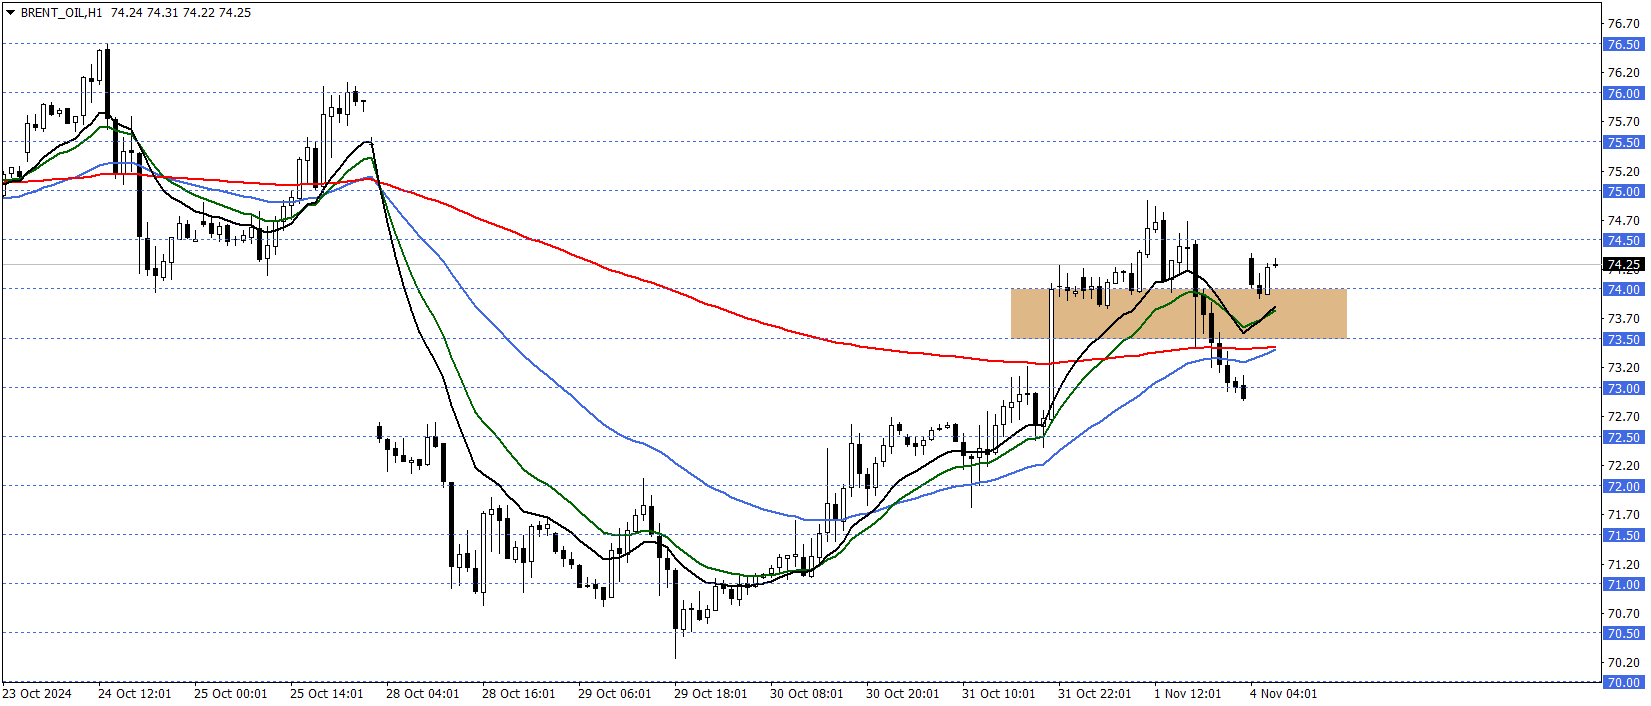This screenshot has width=1651, height=706.
Task: Click the 73.70 price scale value
Action: click(1623, 318)
